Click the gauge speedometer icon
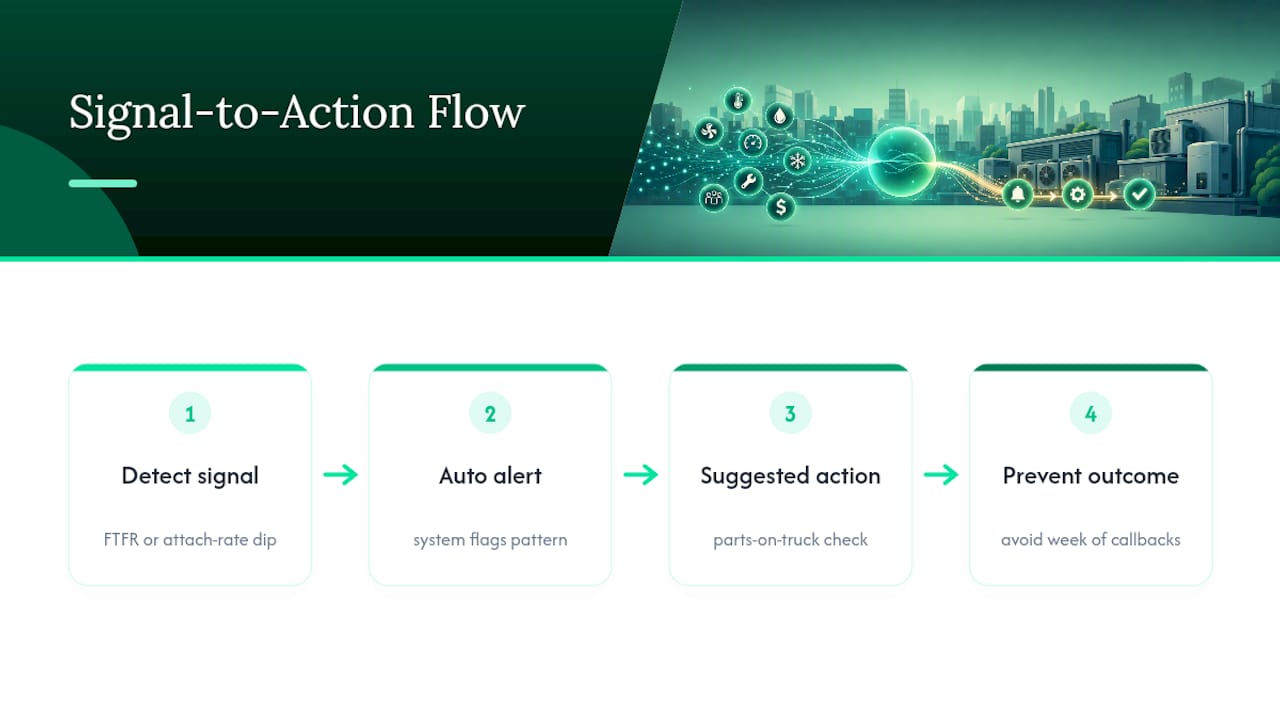This screenshot has width=1280, height=720. point(753,143)
